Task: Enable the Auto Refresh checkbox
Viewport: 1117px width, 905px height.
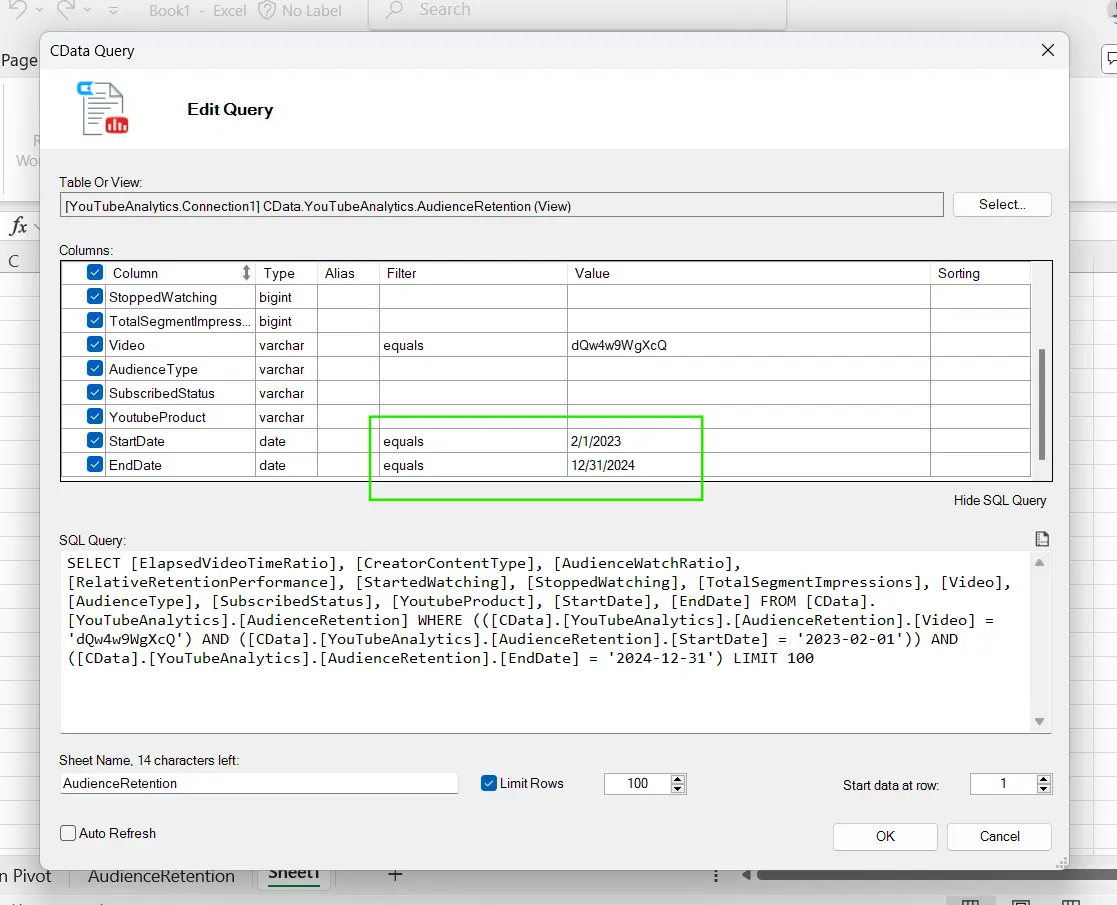Action: tap(68, 833)
